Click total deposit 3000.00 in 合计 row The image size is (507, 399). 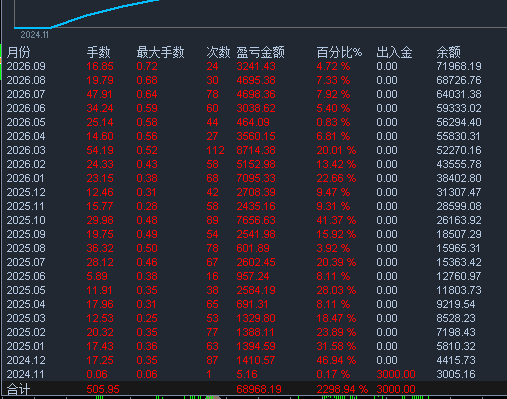click(x=396, y=389)
